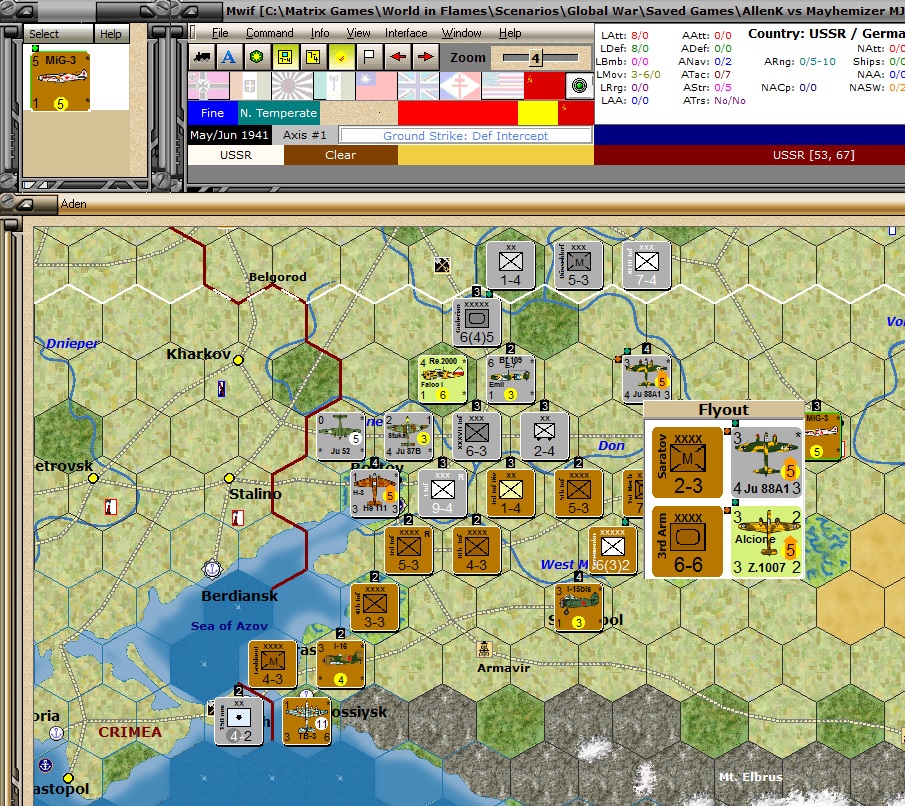
Task: Click the white flag toolbar icon
Action: 369,57
